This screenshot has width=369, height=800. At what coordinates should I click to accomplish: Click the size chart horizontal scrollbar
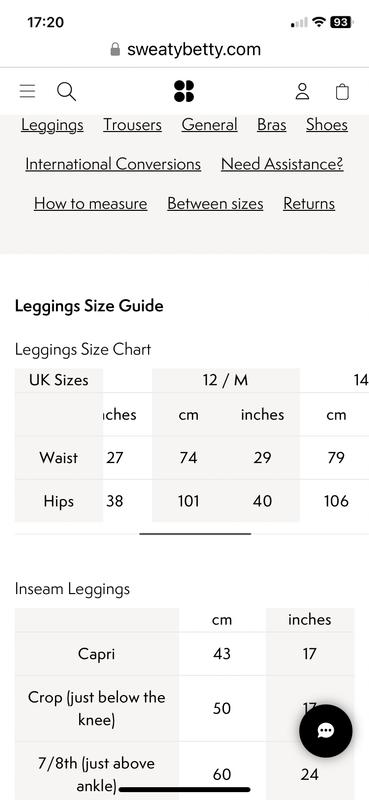pos(195,534)
